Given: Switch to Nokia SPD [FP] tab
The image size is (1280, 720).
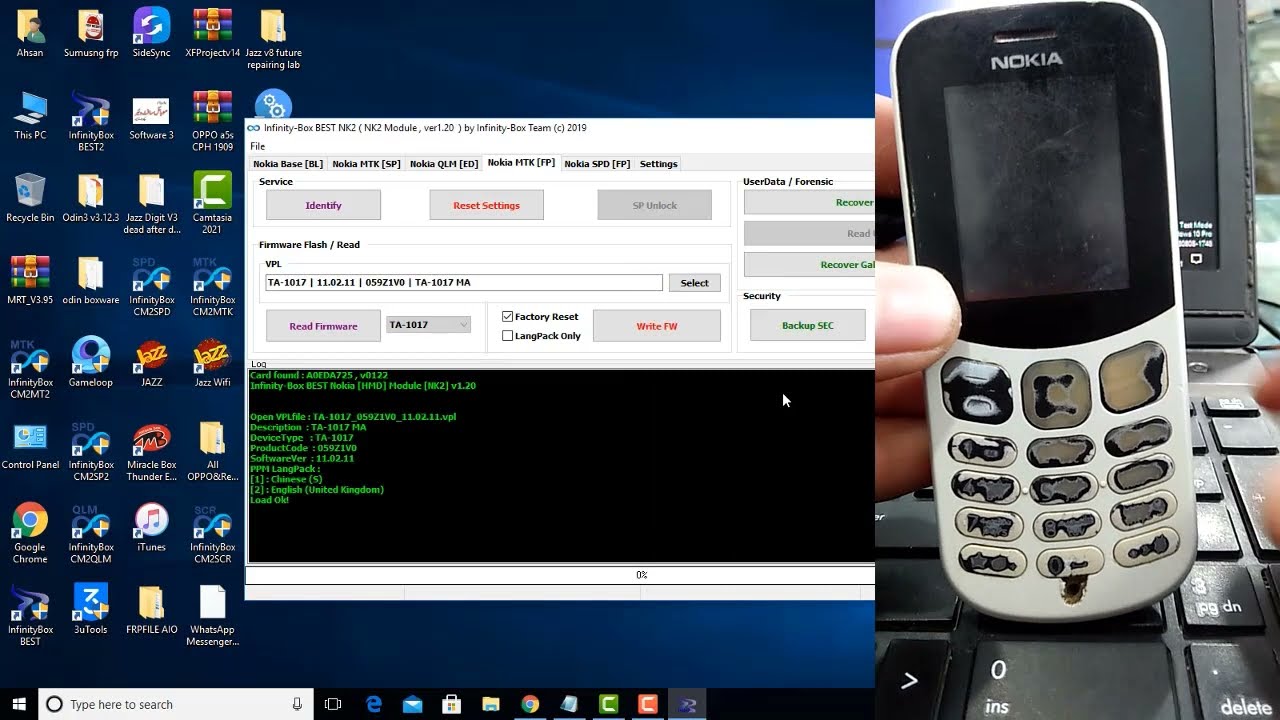Looking at the screenshot, I should (597, 164).
